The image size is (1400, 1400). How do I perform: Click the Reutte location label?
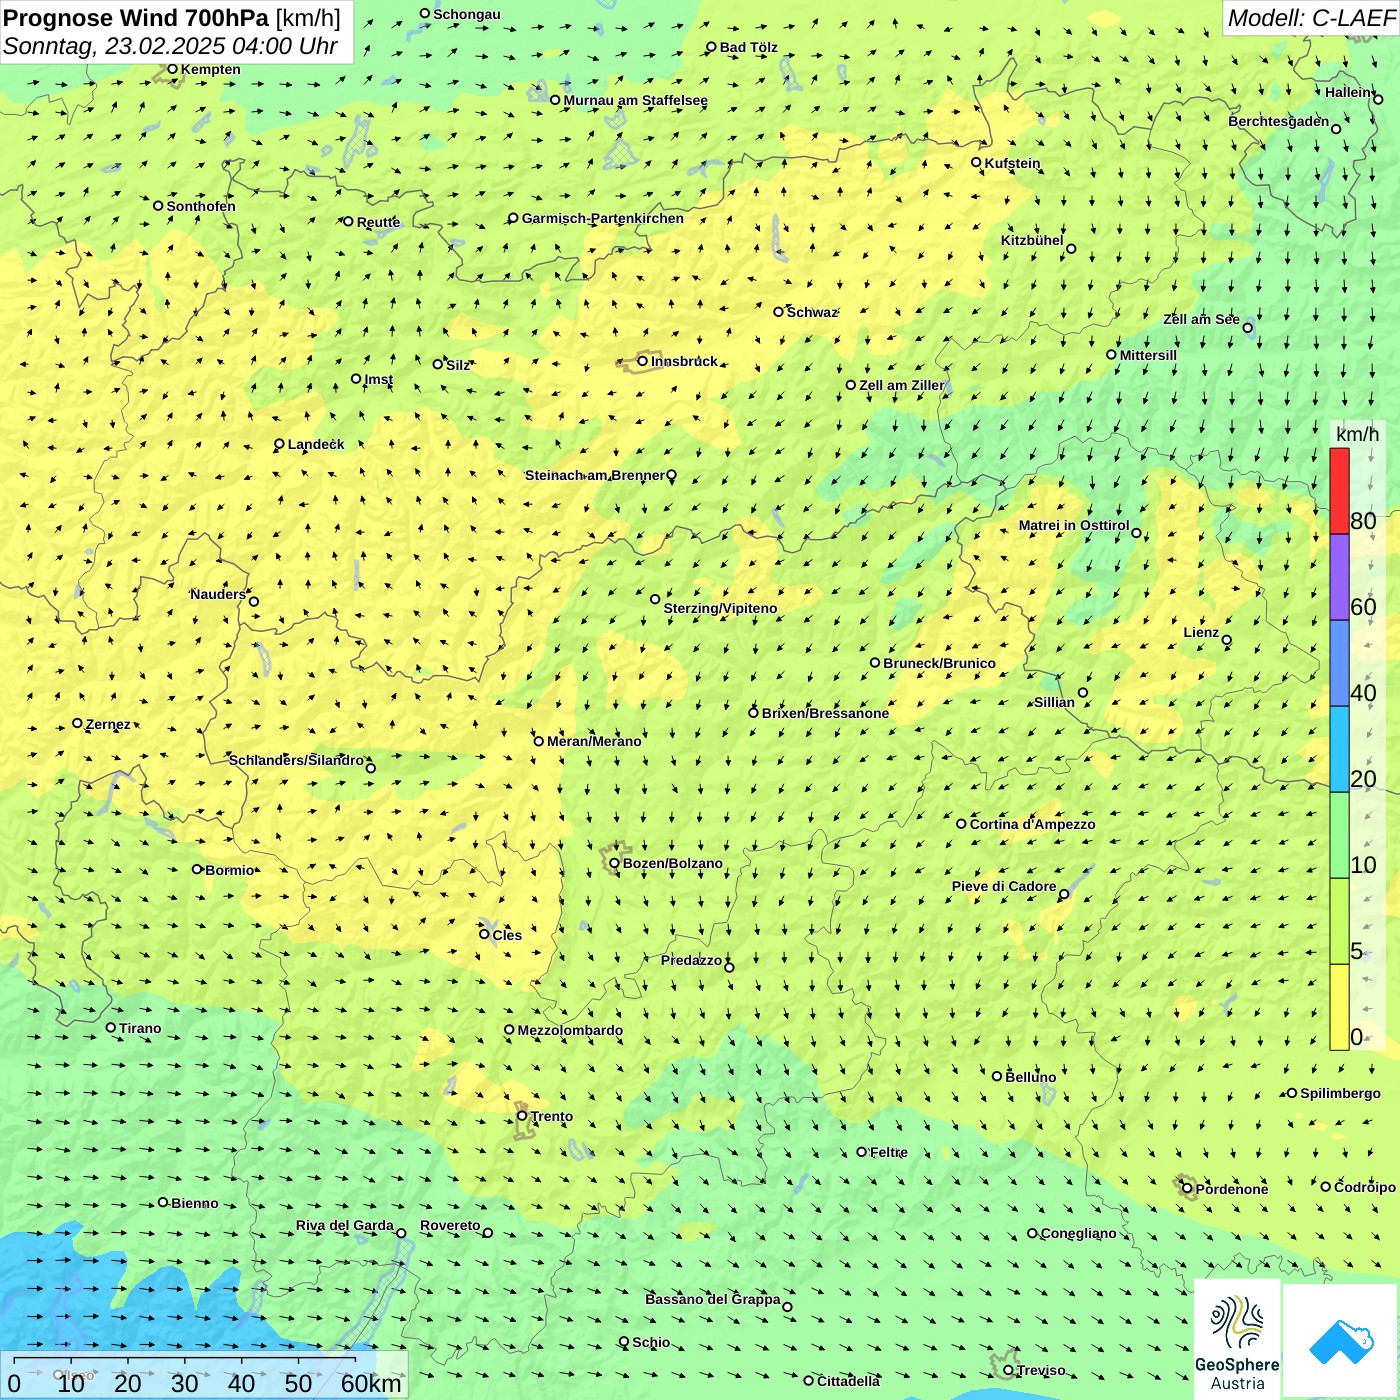(378, 222)
